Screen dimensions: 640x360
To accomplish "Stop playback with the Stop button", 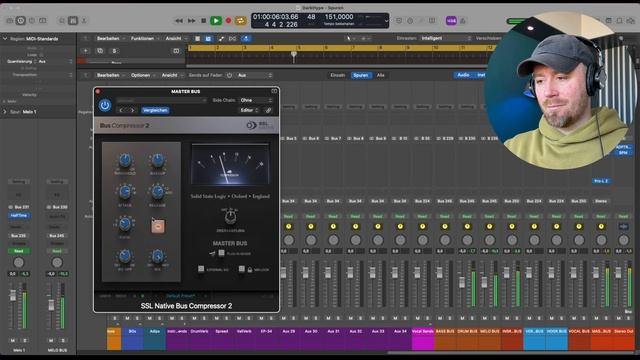I will [x=204, y=21].
